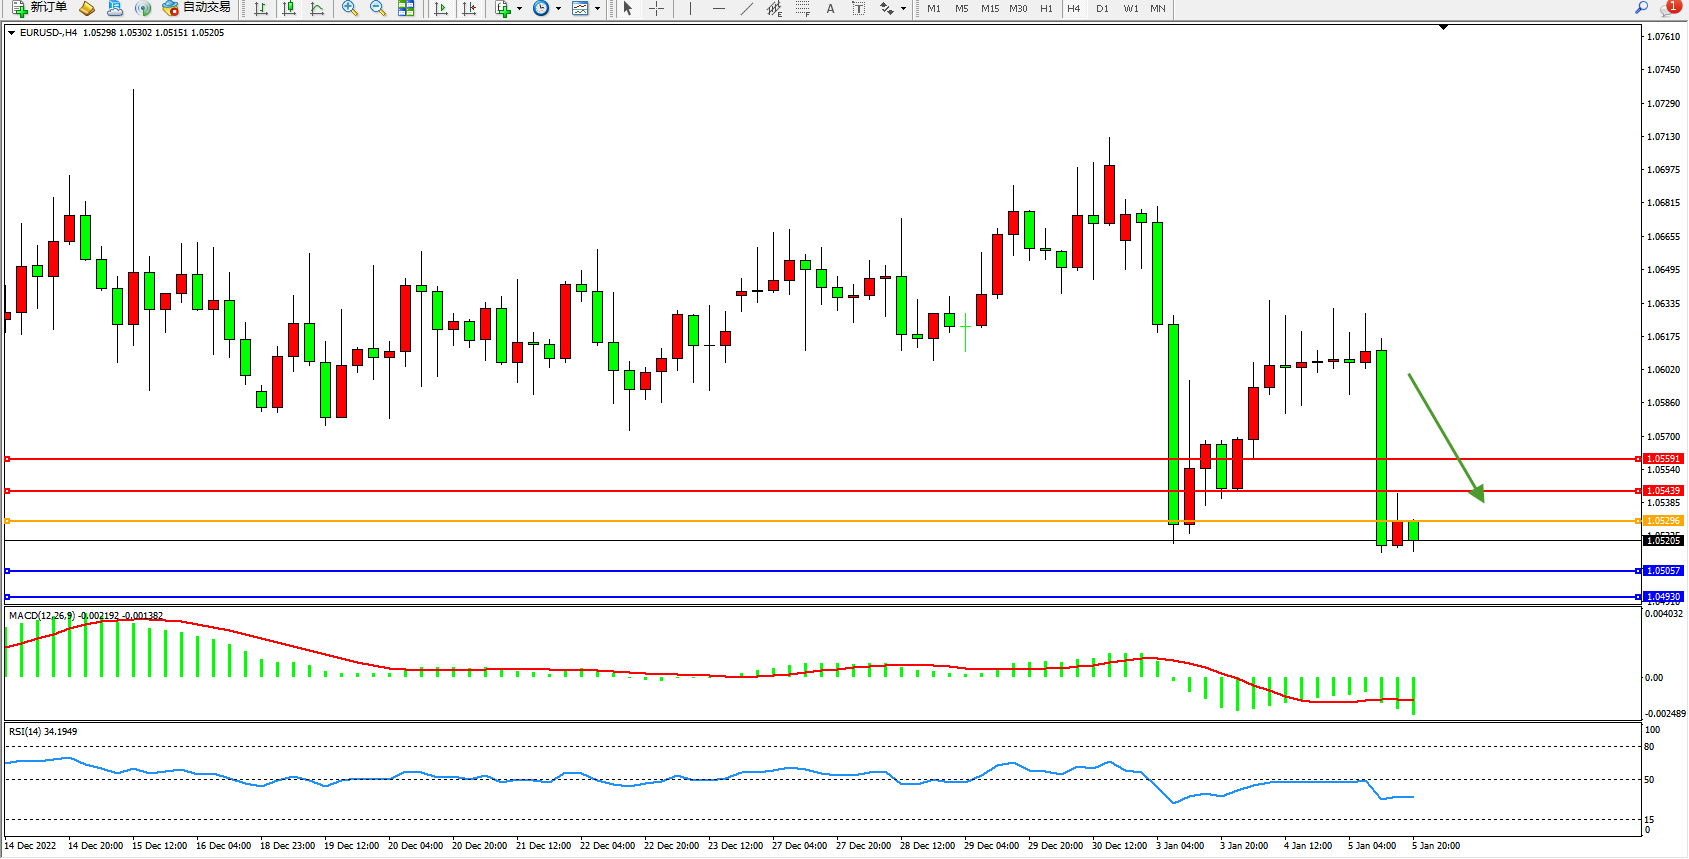The width and height of the screenshot is (1689, 859).
Task: Click the zoom out magnifier icon
Action: [x=378, y=8]
